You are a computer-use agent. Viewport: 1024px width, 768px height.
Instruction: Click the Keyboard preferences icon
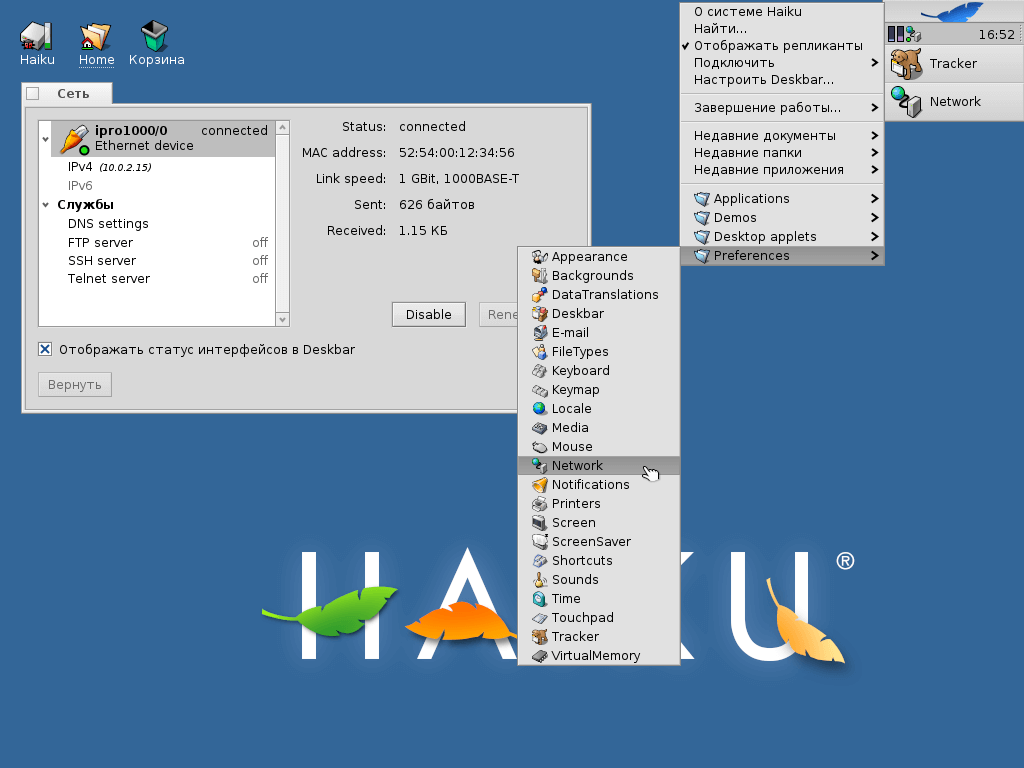tap(539, 370)
